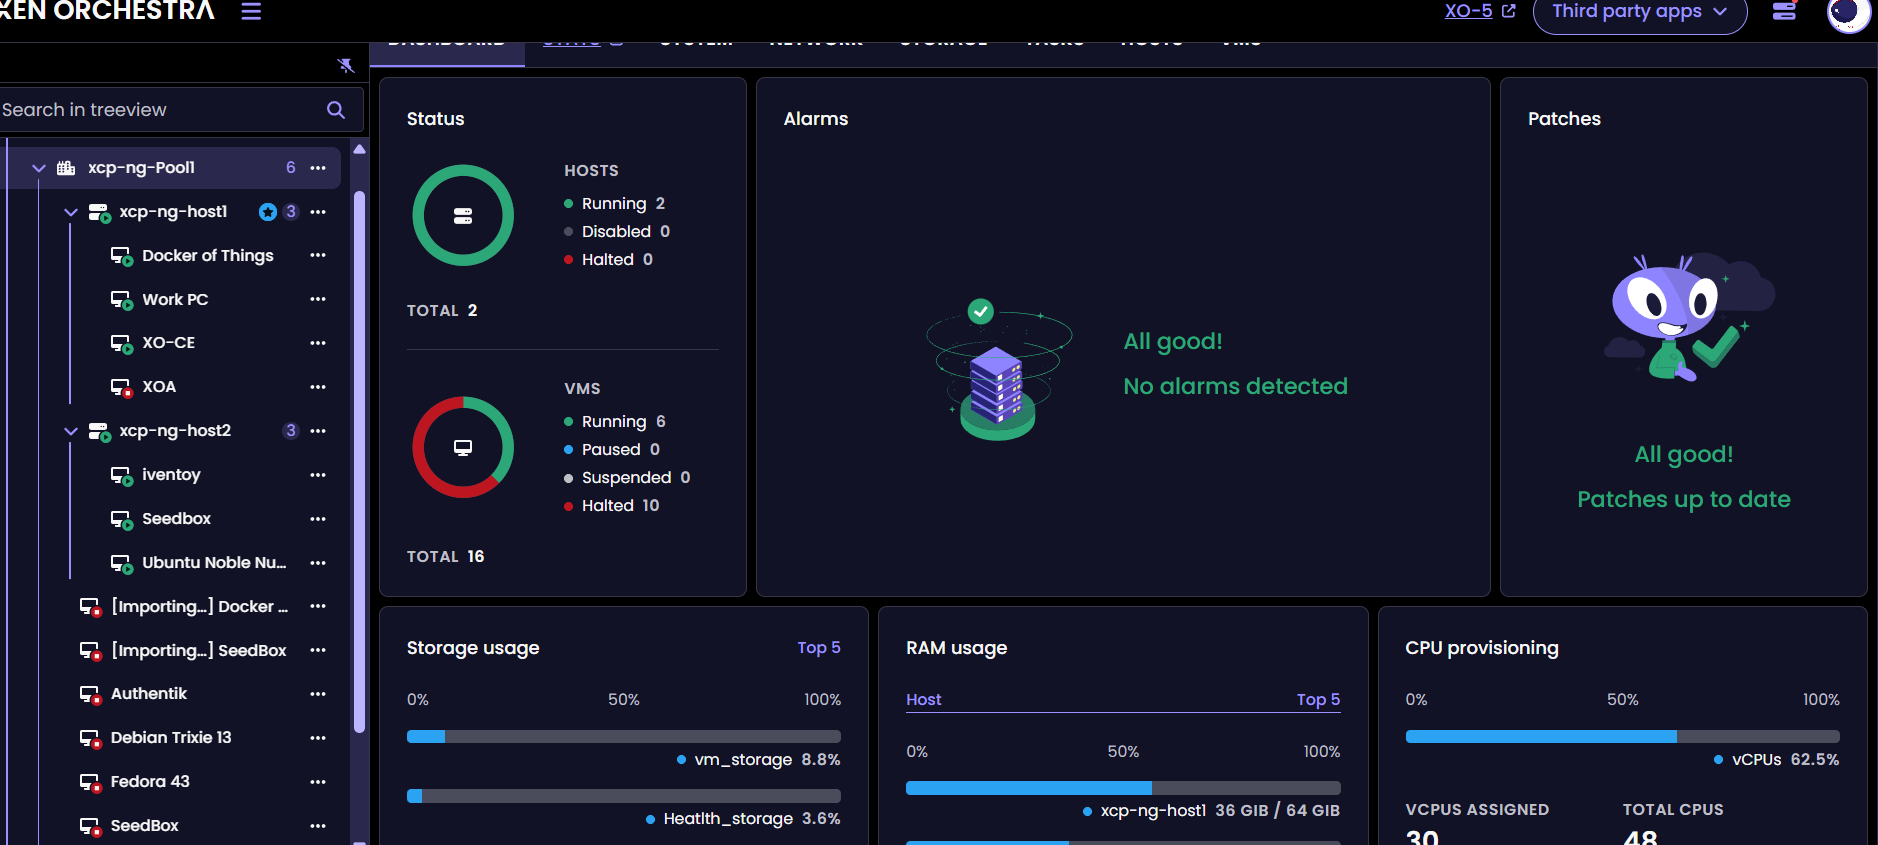Click the halted VM icon next to XOA
Viewport: 1878px width, 845px height.
121,388
